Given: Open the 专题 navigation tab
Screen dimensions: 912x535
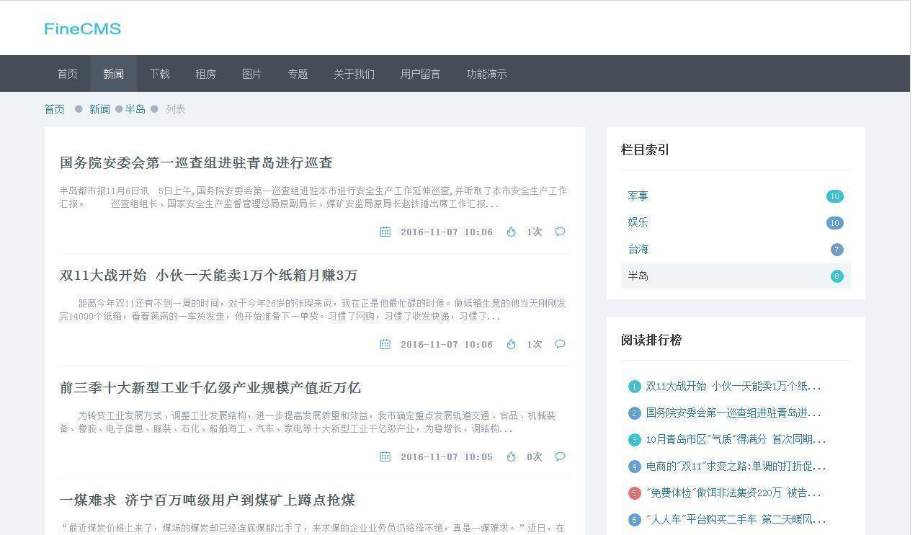Looking at the screenshot, I should (298, 74).
